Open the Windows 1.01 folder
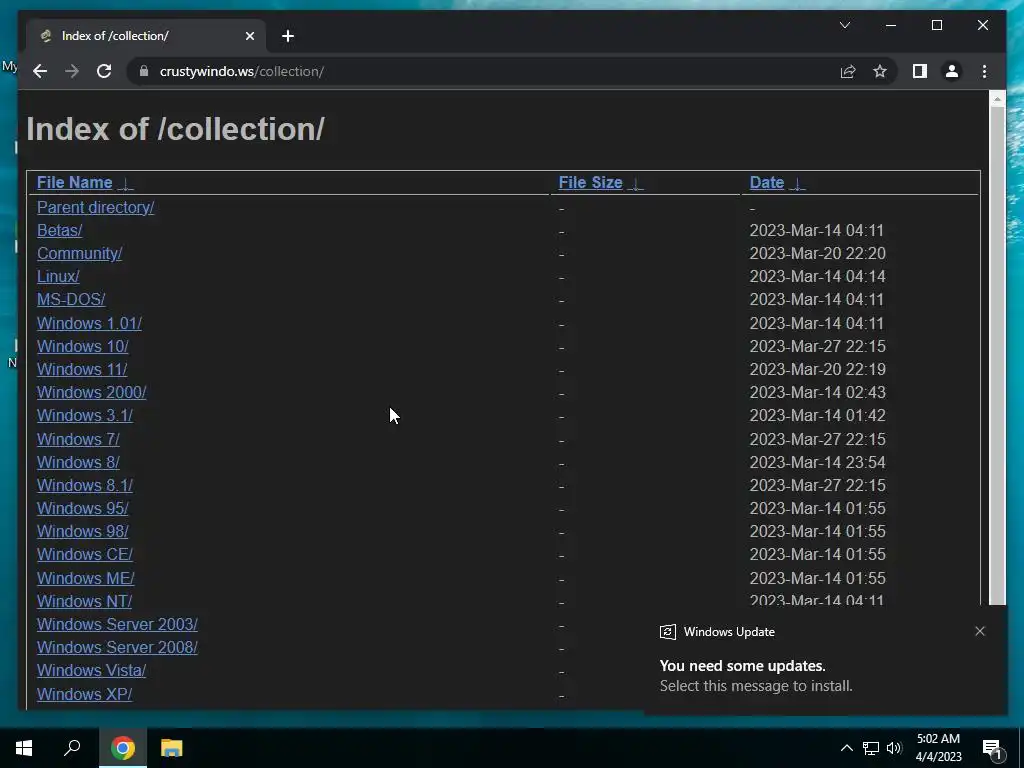 (89, 323)
